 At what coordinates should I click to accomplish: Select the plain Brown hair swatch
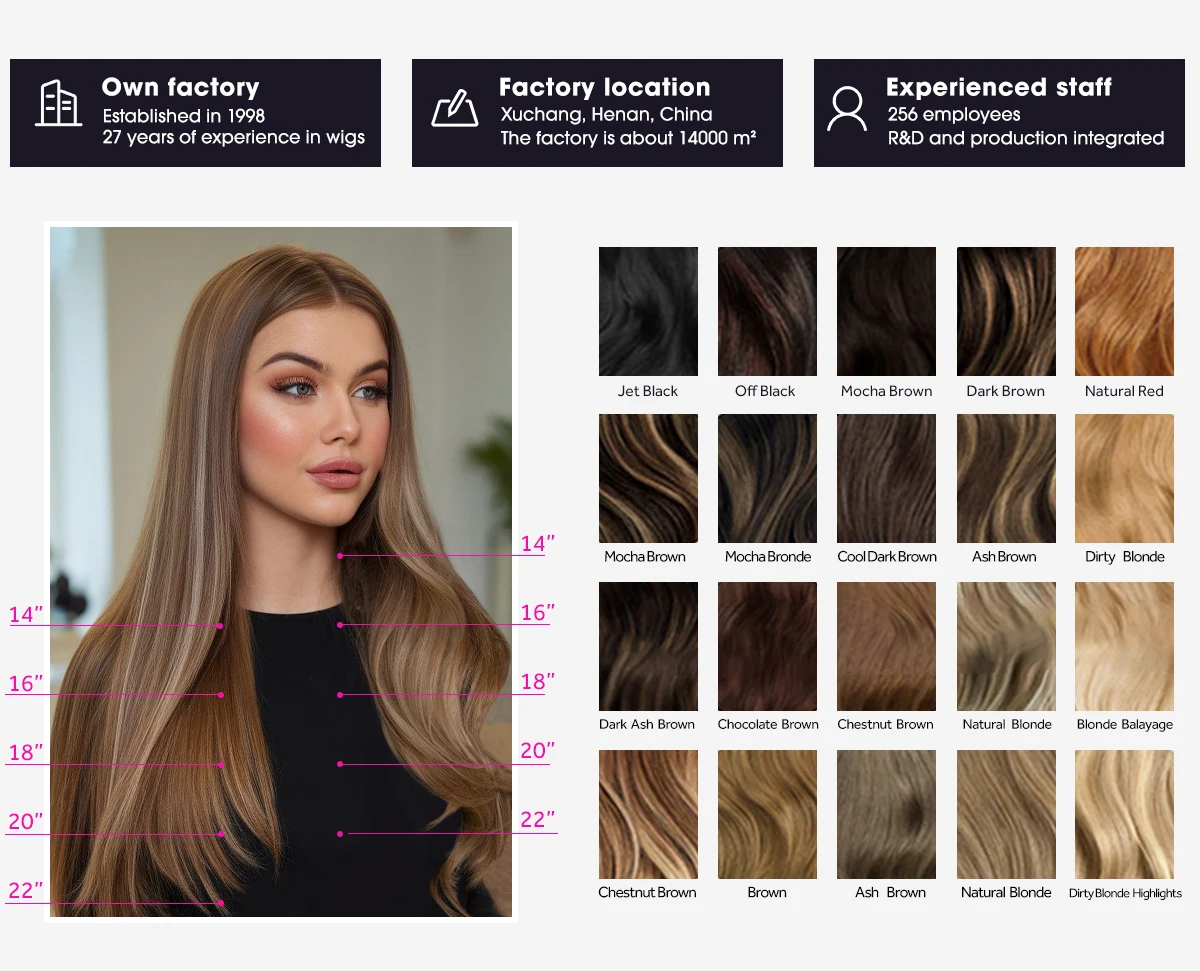[767, 815]
